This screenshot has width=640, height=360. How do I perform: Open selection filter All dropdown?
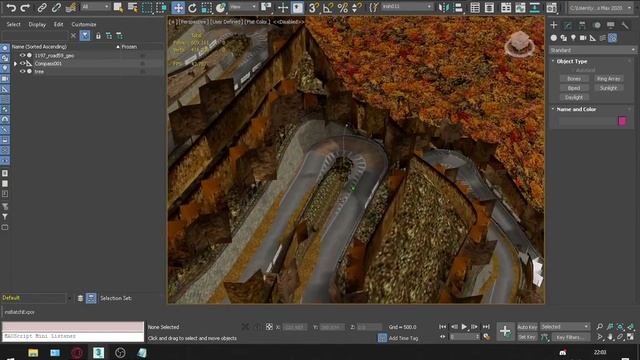point(95,7)
